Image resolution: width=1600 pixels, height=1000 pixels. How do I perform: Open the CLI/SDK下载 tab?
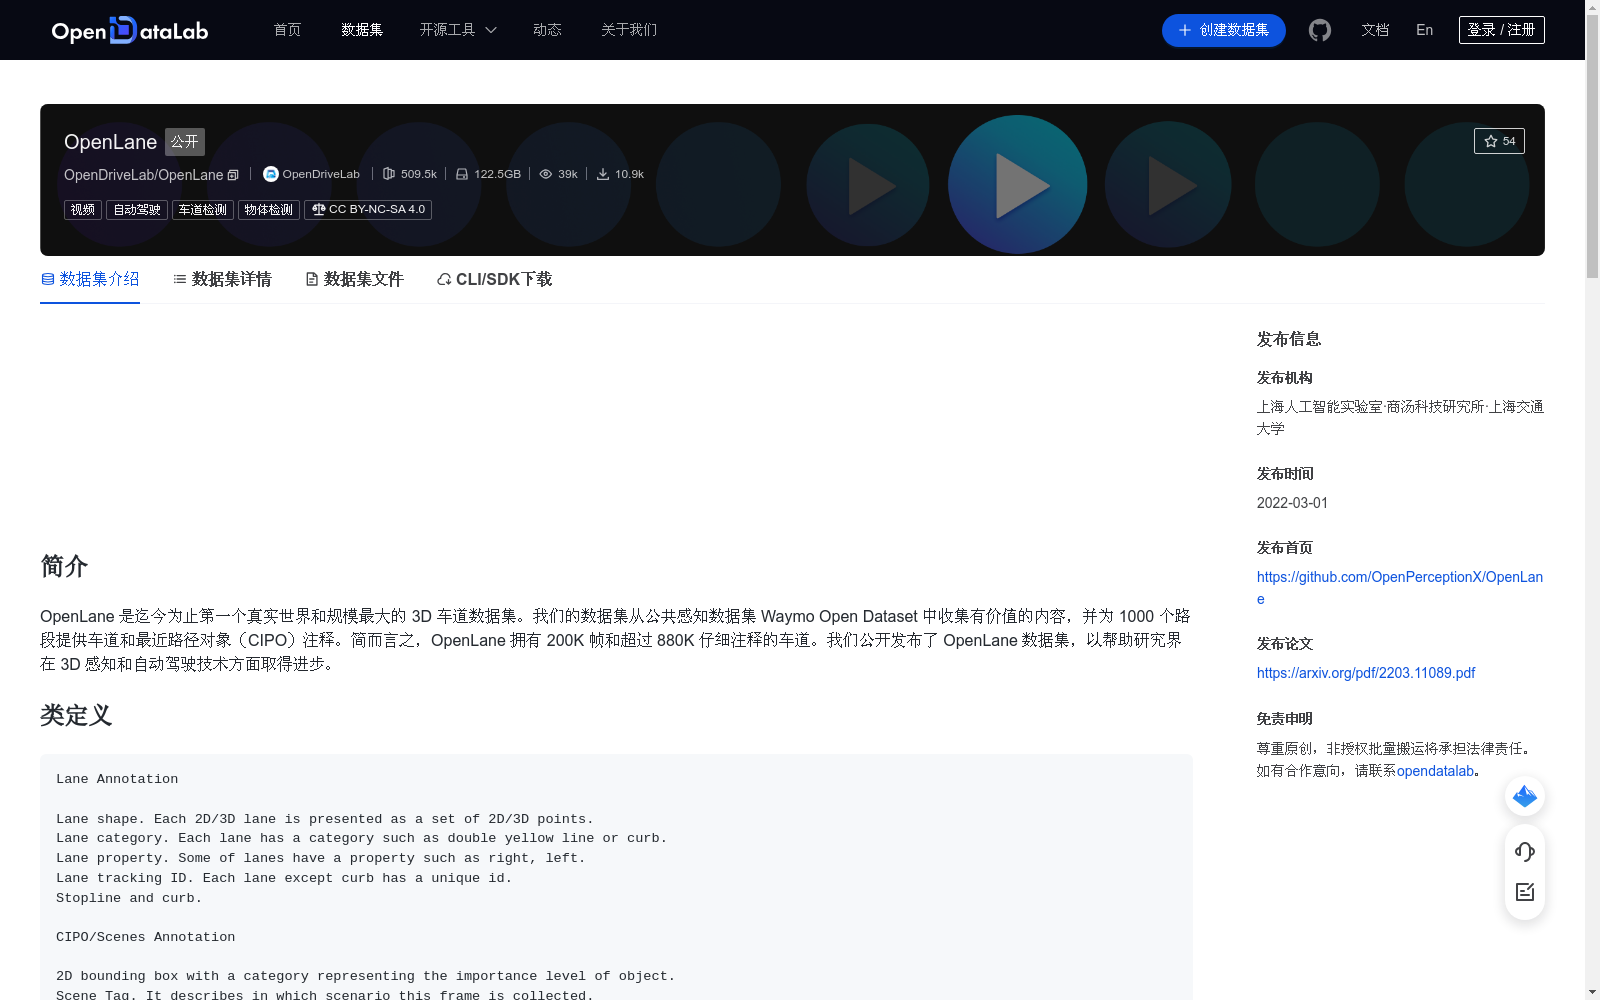pyautogui.click(x=494, y=279)
